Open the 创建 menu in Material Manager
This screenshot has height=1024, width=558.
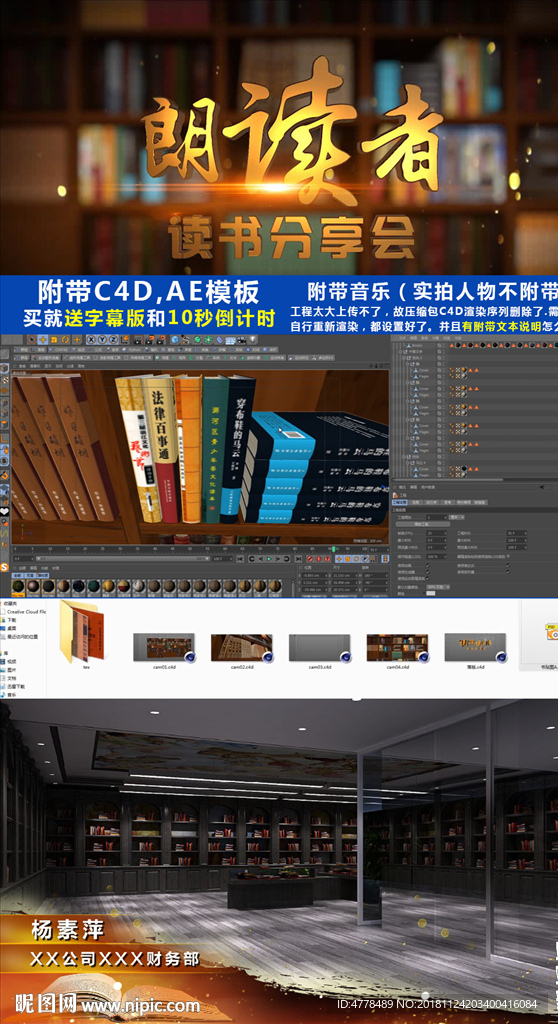click(x=22, y=568)
